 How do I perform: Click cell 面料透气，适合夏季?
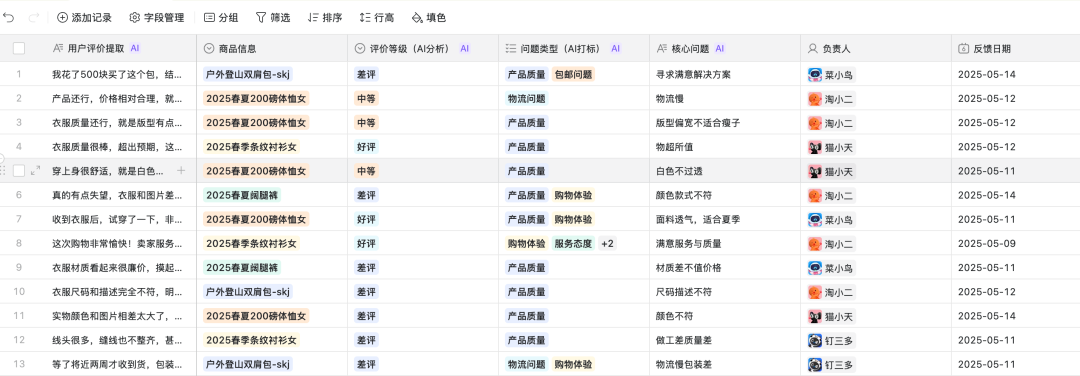coord(698,219)
